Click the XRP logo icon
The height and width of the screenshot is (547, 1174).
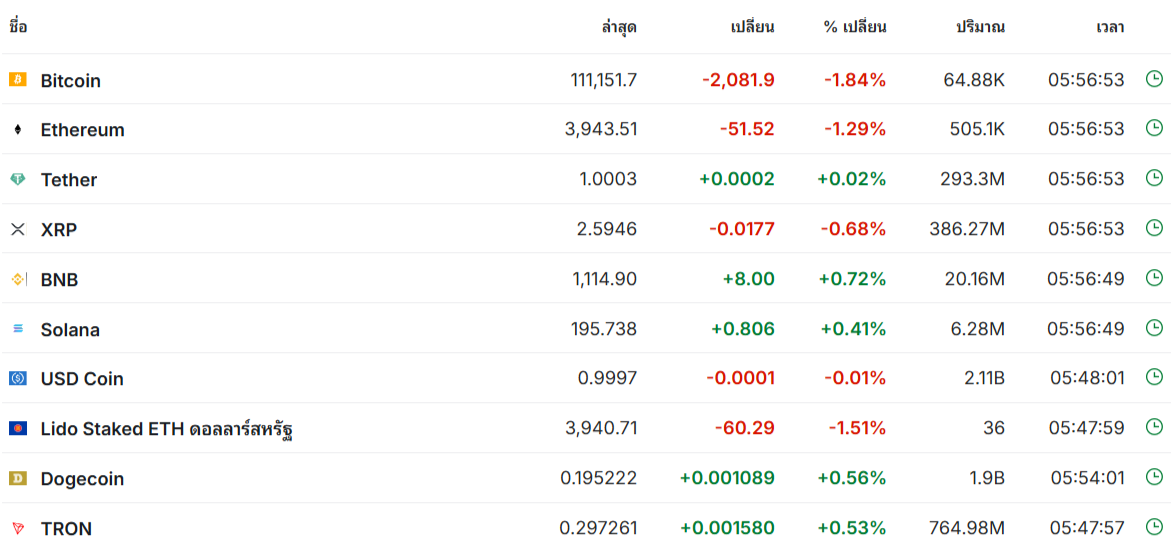click(x=17, y=229)
